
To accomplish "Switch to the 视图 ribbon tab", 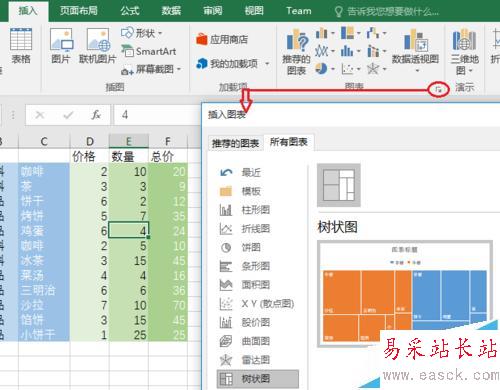I will (x=254, y=11).
